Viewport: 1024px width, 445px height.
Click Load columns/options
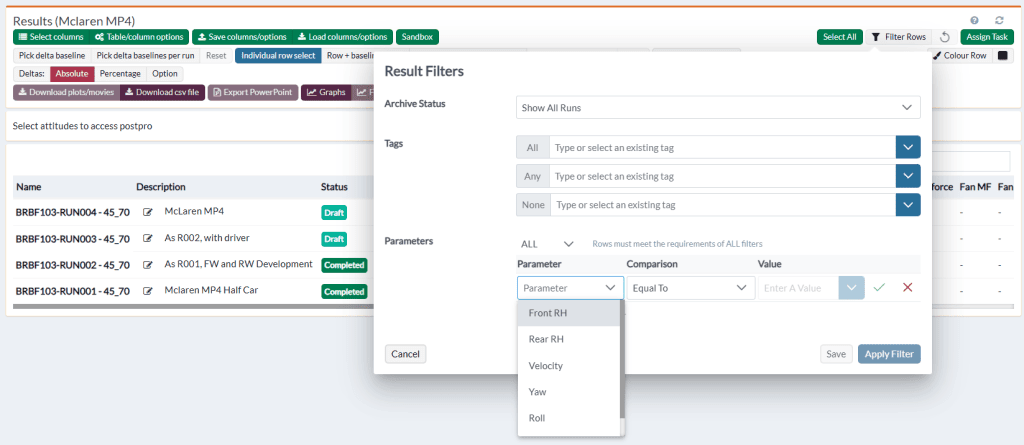pos(343,37)
